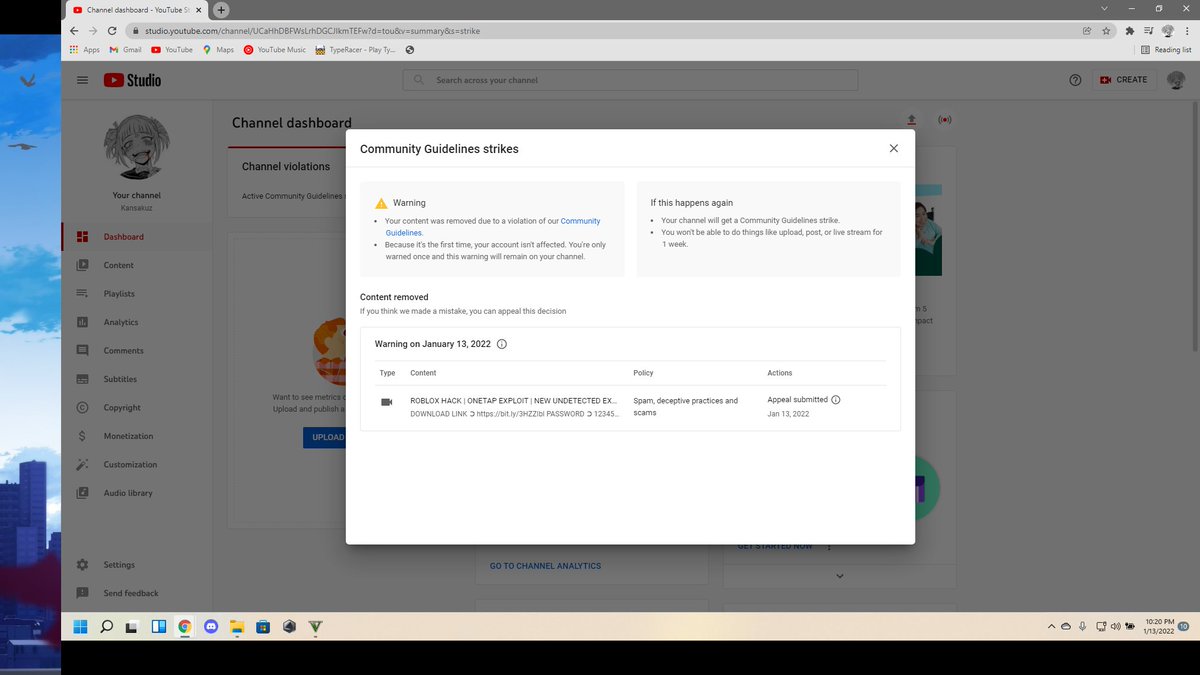Image resolution: width=1200 pixels, height=675 pixels.
Task: Open the YouTube bookmark
Action: 171,49
